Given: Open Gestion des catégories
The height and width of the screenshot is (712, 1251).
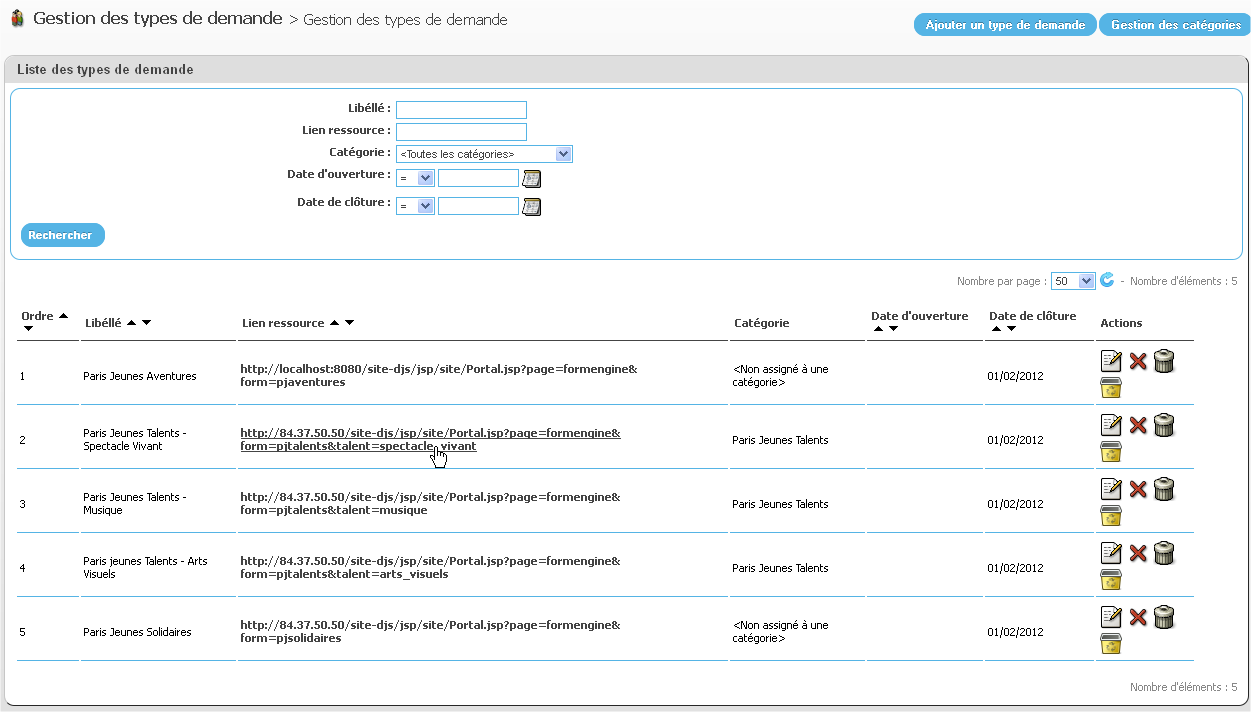Looking at the screenshot, I should (x=1174, y=25).
